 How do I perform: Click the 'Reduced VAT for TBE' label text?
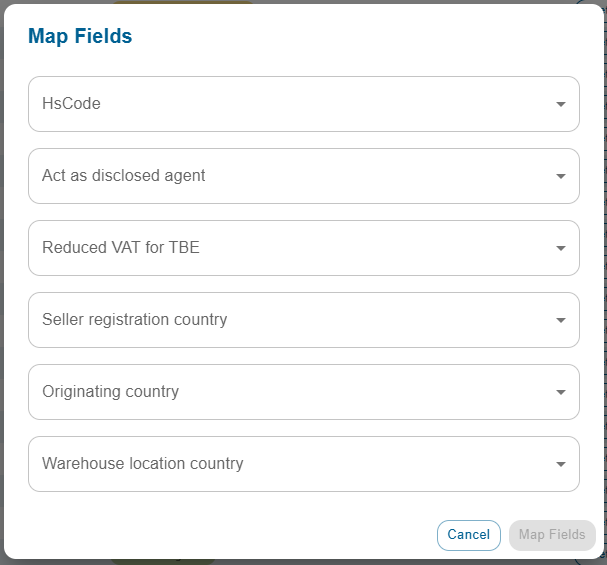(121, 248)
